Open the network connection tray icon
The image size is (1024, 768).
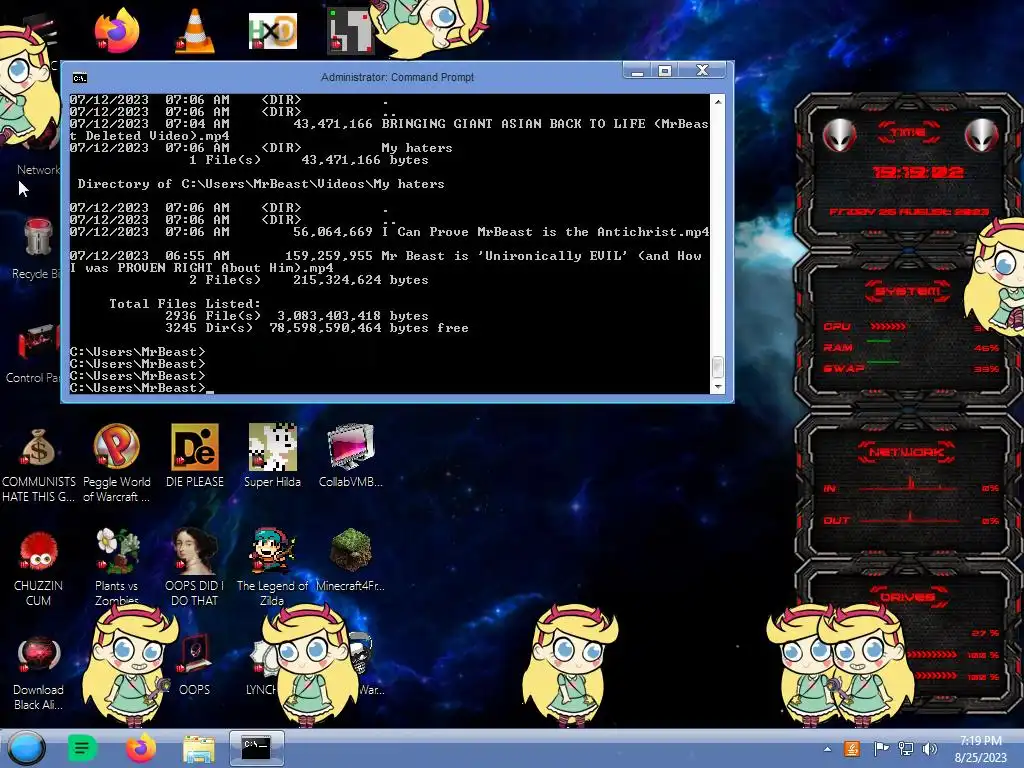coord(906,748)
